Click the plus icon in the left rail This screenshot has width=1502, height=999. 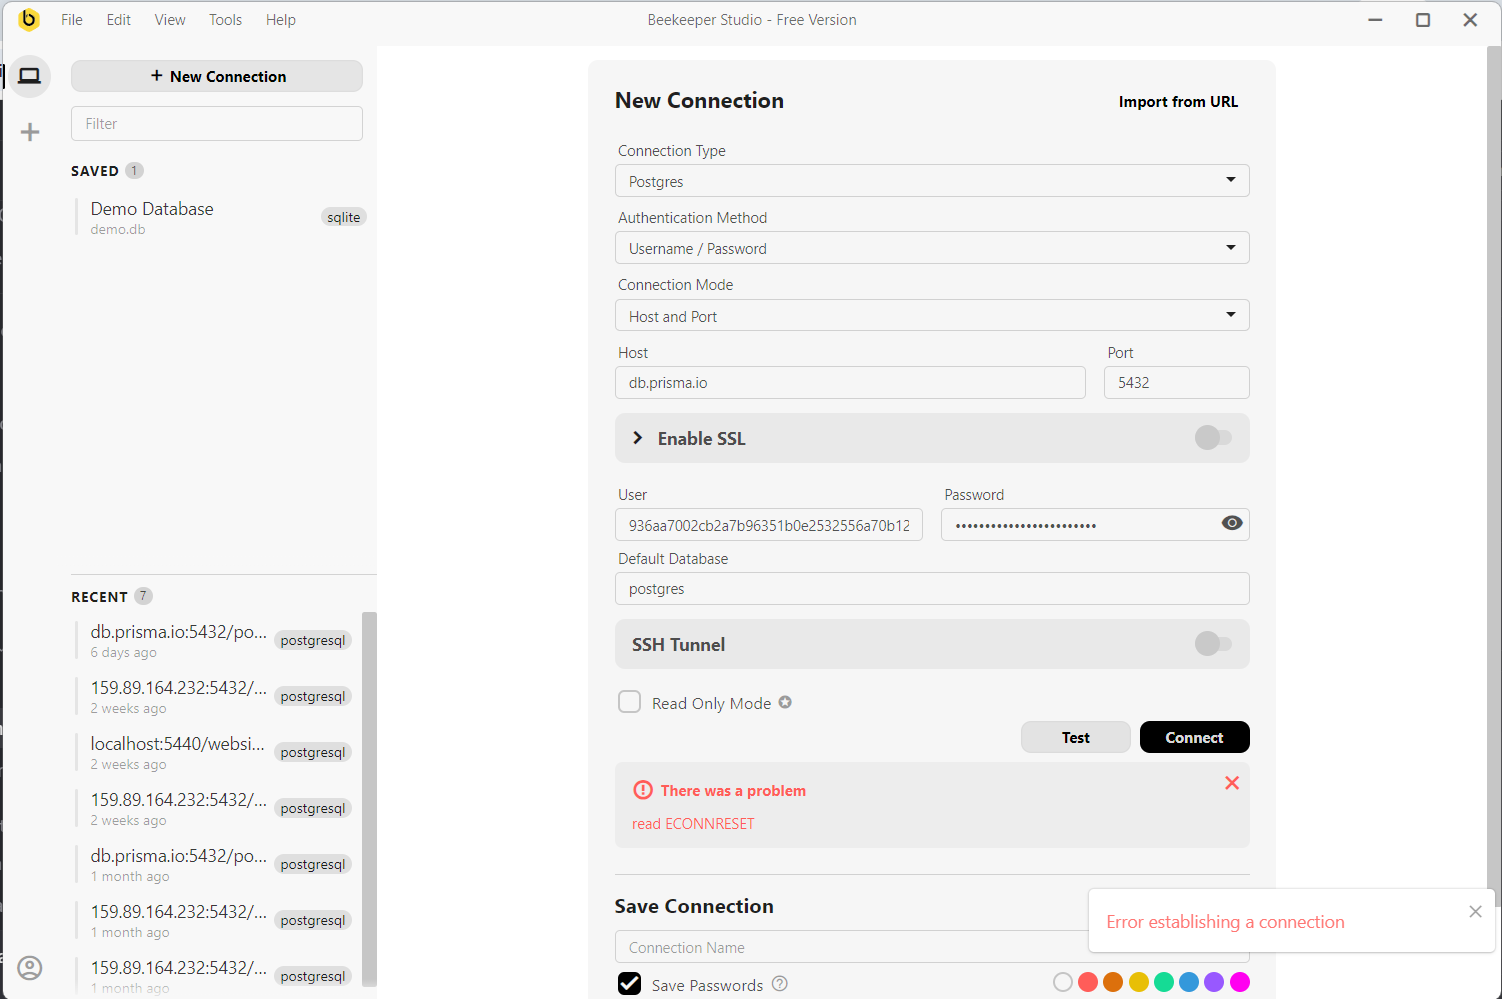click(30, 132)
